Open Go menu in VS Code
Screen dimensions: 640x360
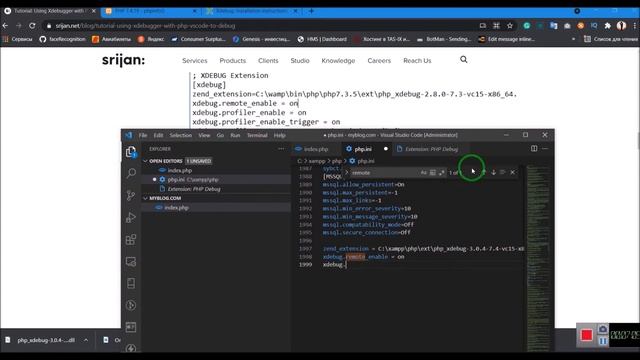(220, 135)
